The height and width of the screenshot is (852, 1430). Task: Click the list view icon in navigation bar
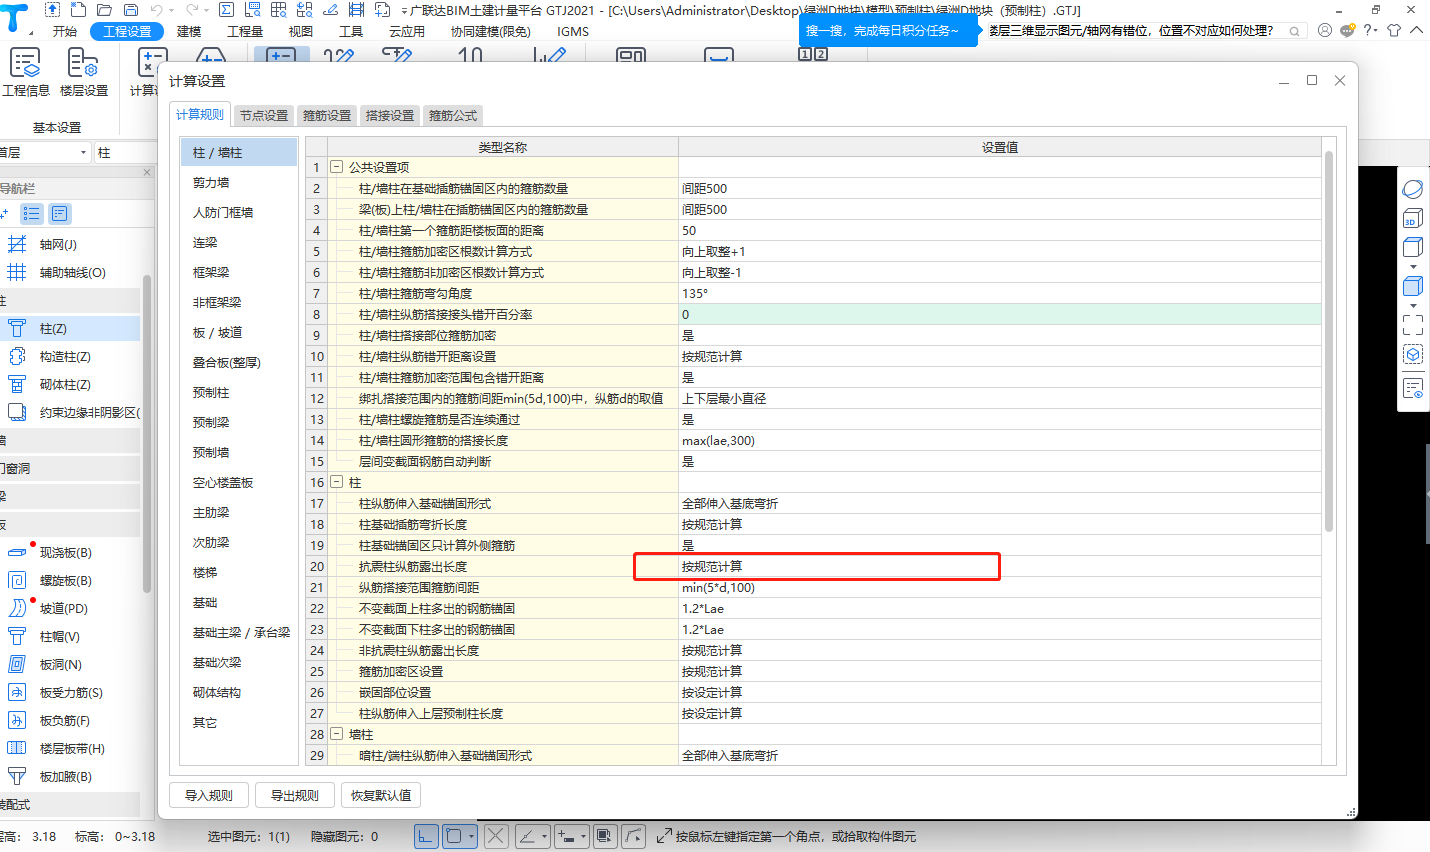click(32, 213)
